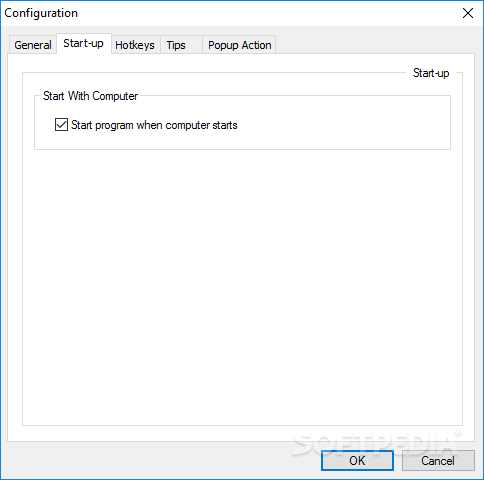
Task: Confirm settings with the OK button
Action: tap(357, 461)
